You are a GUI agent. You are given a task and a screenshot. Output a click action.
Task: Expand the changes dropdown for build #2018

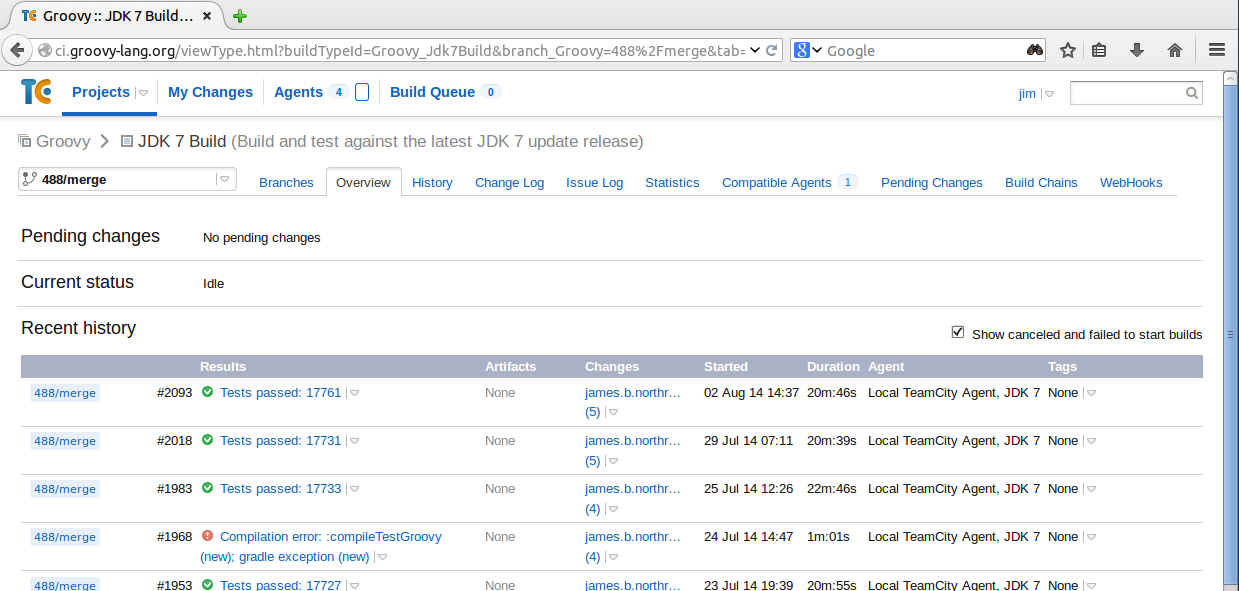tap(613, 461)
